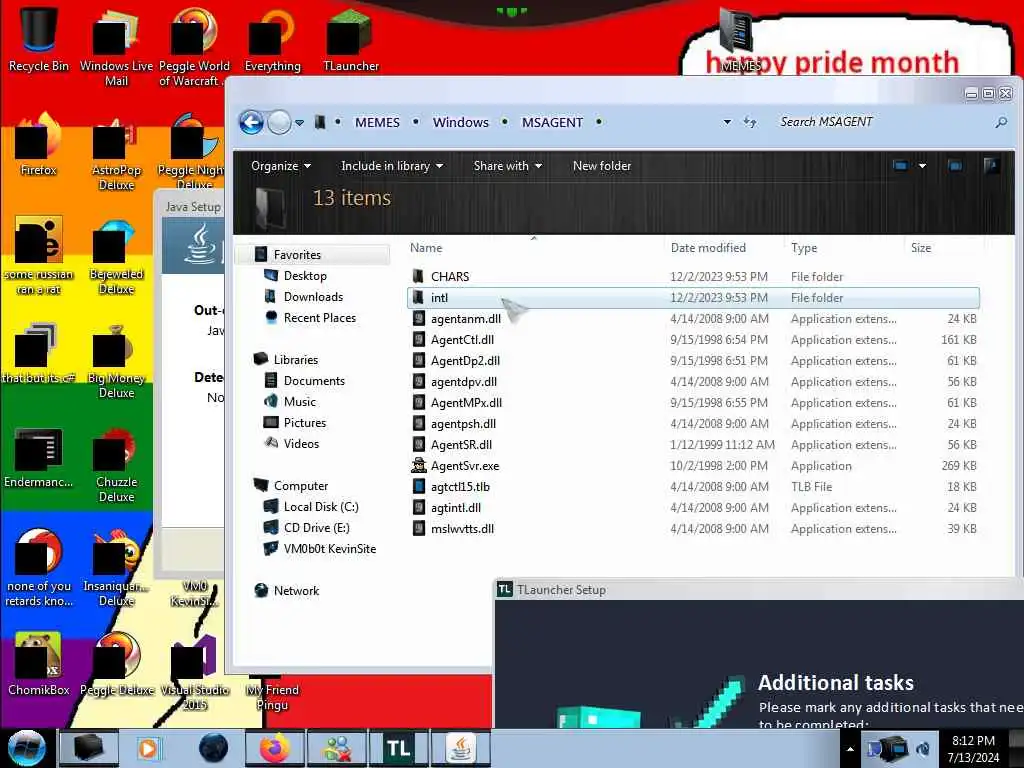
Task: Click the search magnifier icon
Action: pos(1000,122)
